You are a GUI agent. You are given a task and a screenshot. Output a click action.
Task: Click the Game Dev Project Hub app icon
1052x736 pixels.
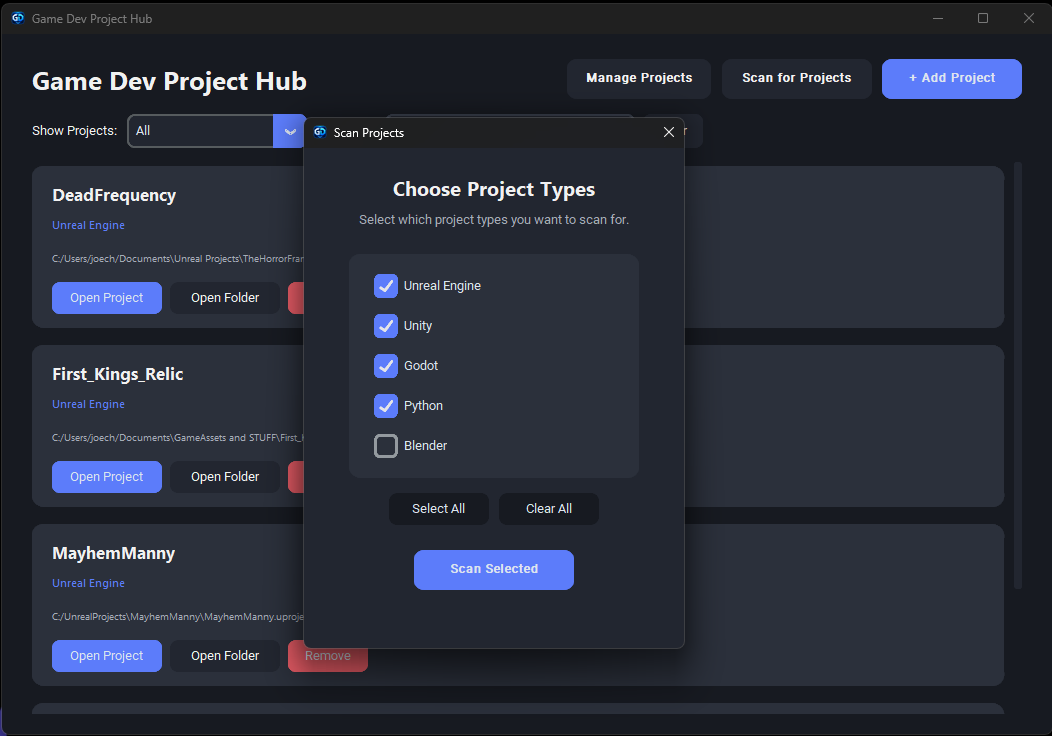point(18,18)
